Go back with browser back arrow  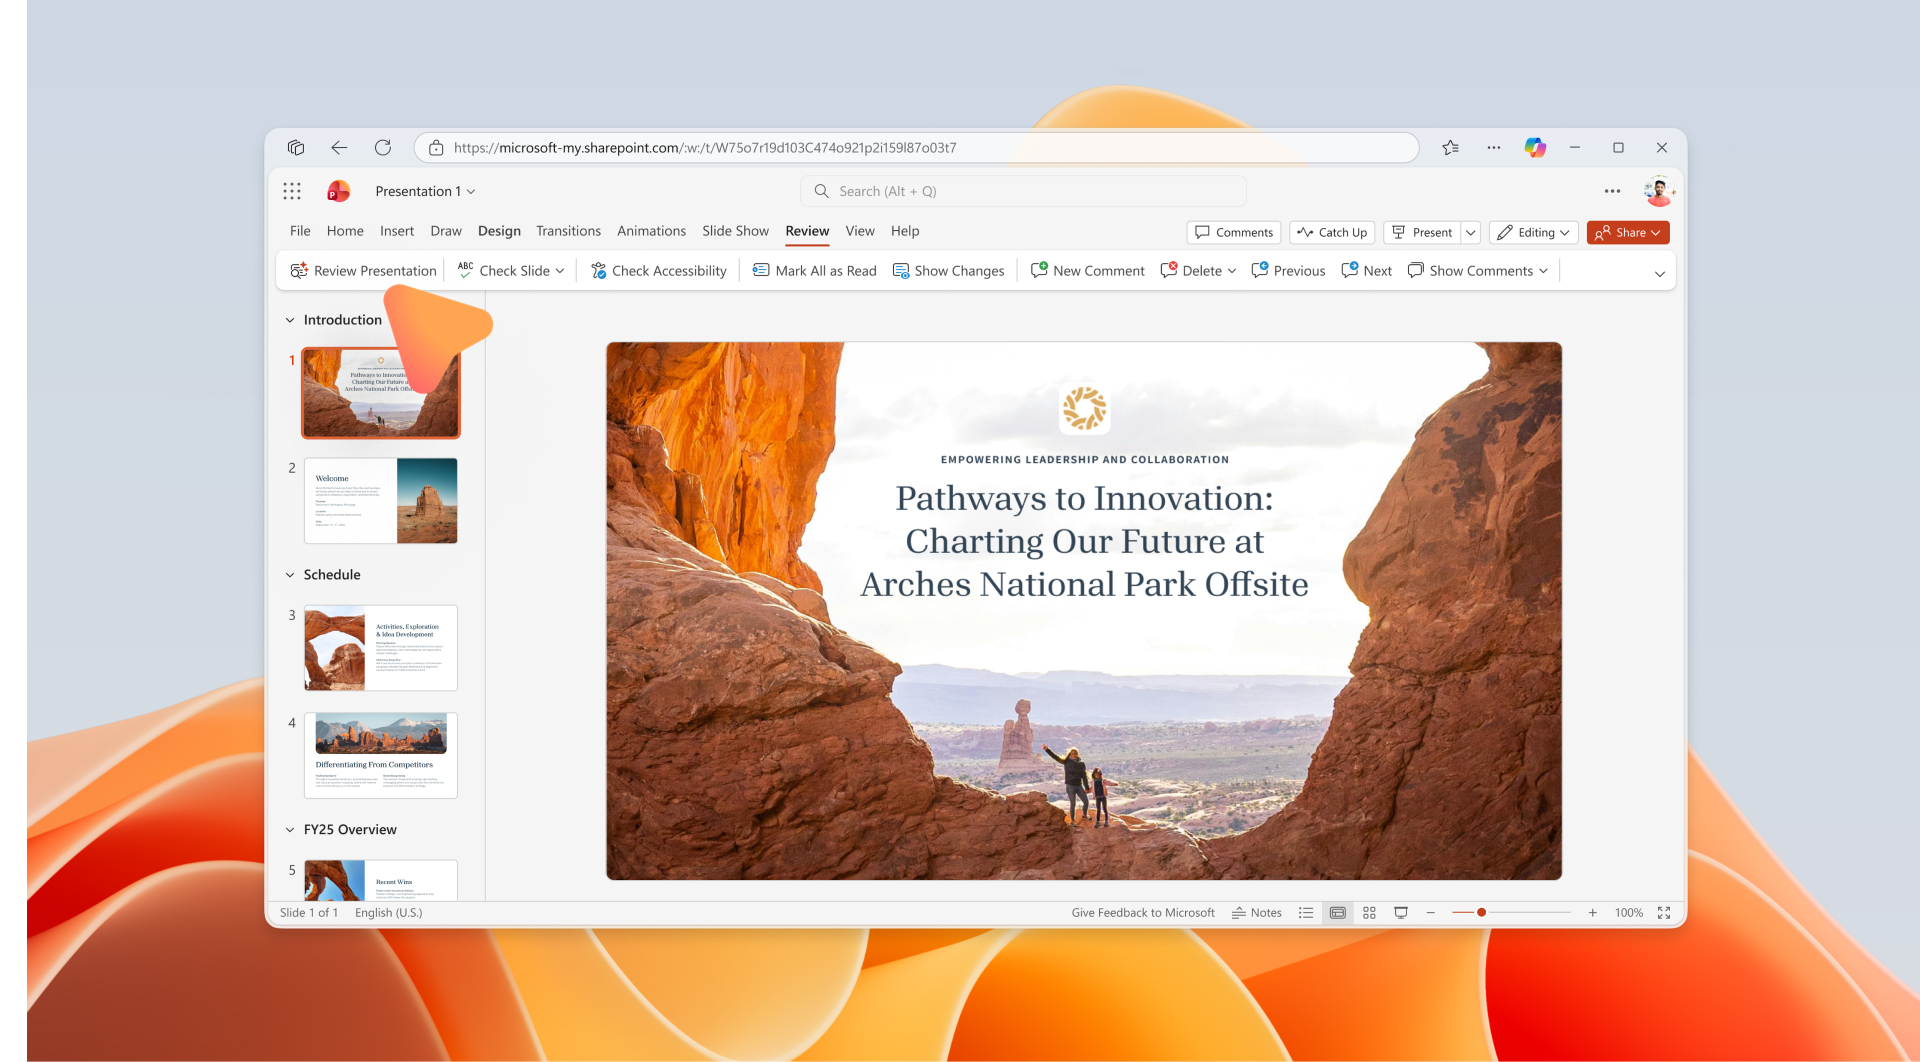[339, 148]
